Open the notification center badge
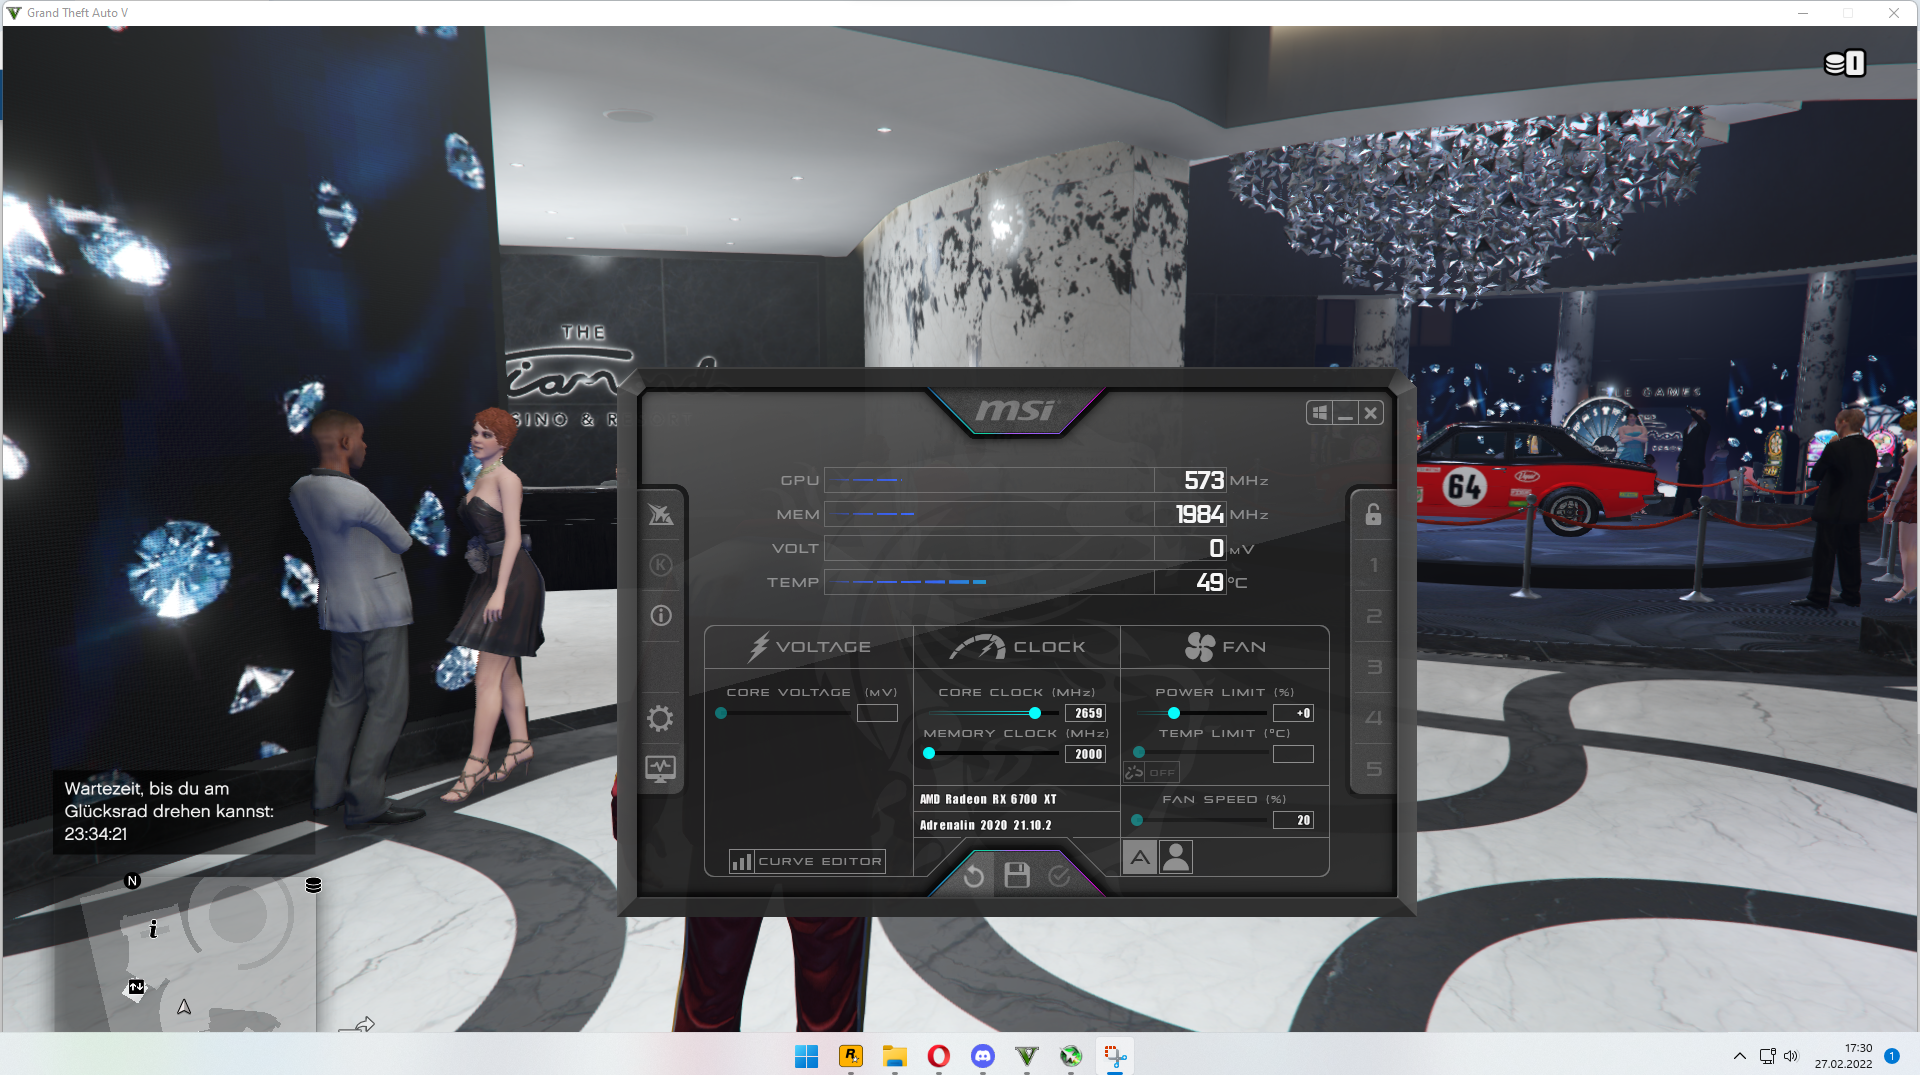The image size is (1920, 1075). click(1892, 1056)
